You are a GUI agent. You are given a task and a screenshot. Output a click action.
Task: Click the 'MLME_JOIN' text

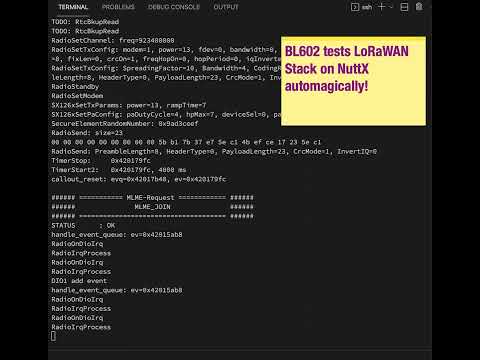click(152, 207)
